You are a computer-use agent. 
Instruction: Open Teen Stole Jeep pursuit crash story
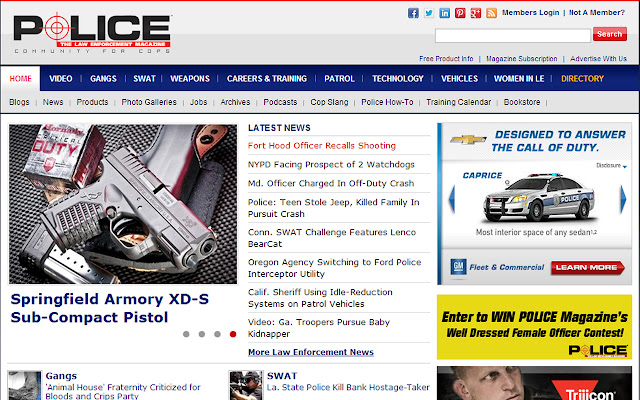[x=333, y=208]
